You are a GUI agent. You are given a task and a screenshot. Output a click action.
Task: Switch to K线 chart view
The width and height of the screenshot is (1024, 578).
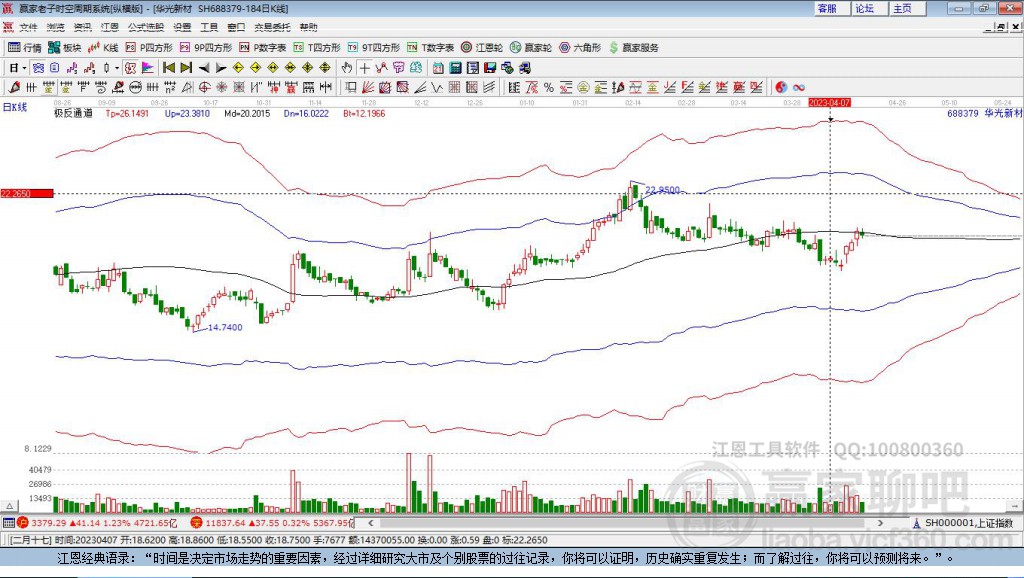click(103, 48)
